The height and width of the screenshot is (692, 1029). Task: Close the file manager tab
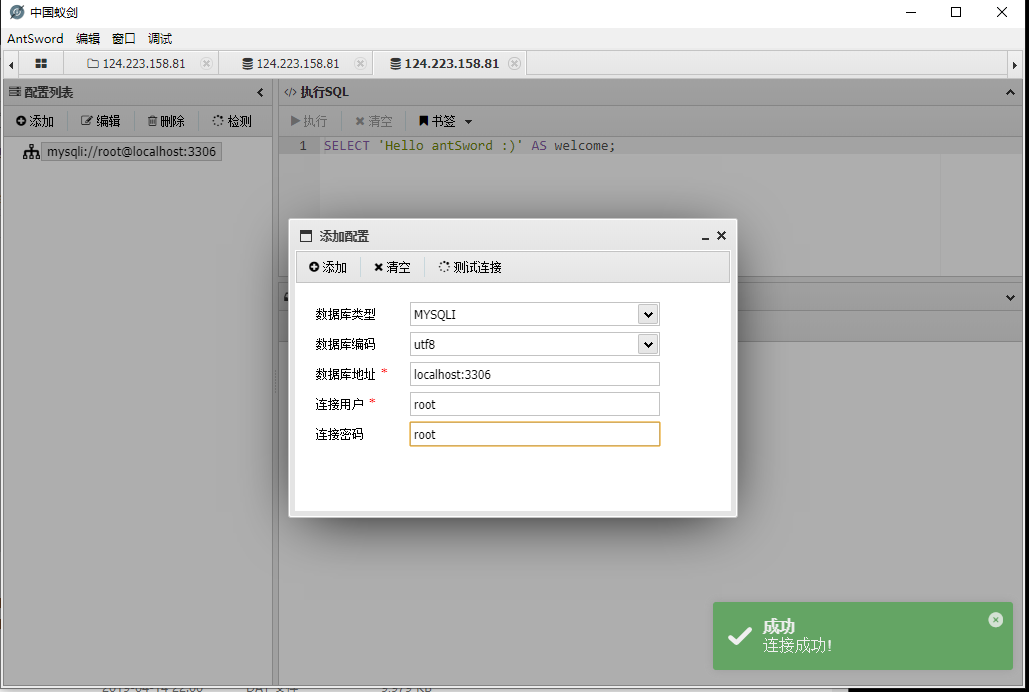pos(206,64)
